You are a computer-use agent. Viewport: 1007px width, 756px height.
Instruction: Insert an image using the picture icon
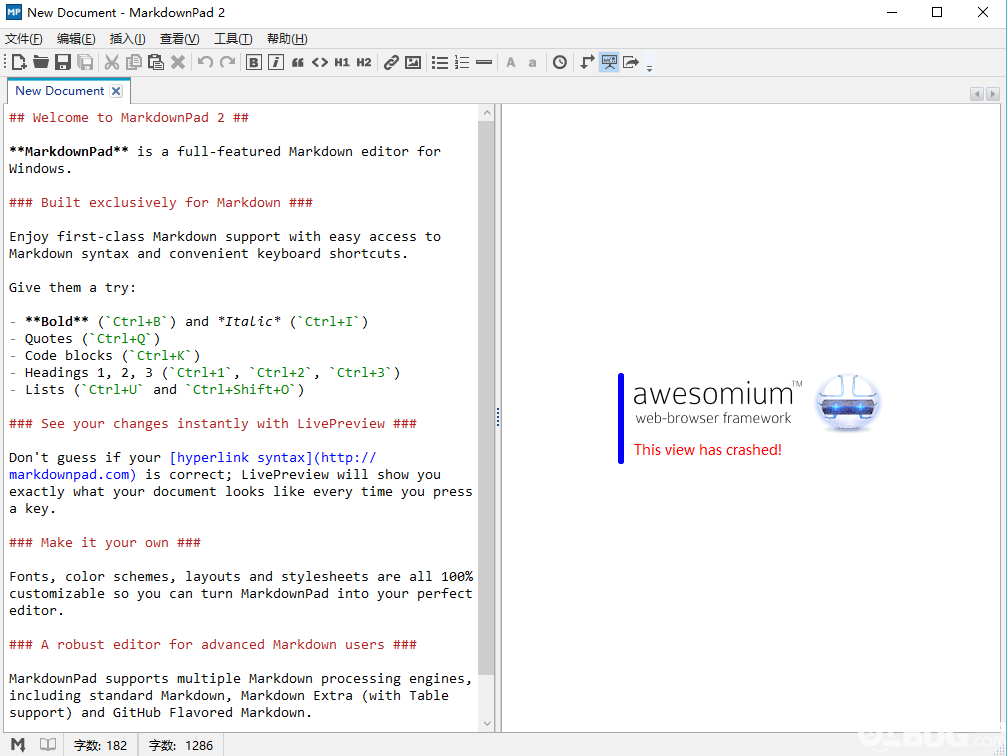413,62
